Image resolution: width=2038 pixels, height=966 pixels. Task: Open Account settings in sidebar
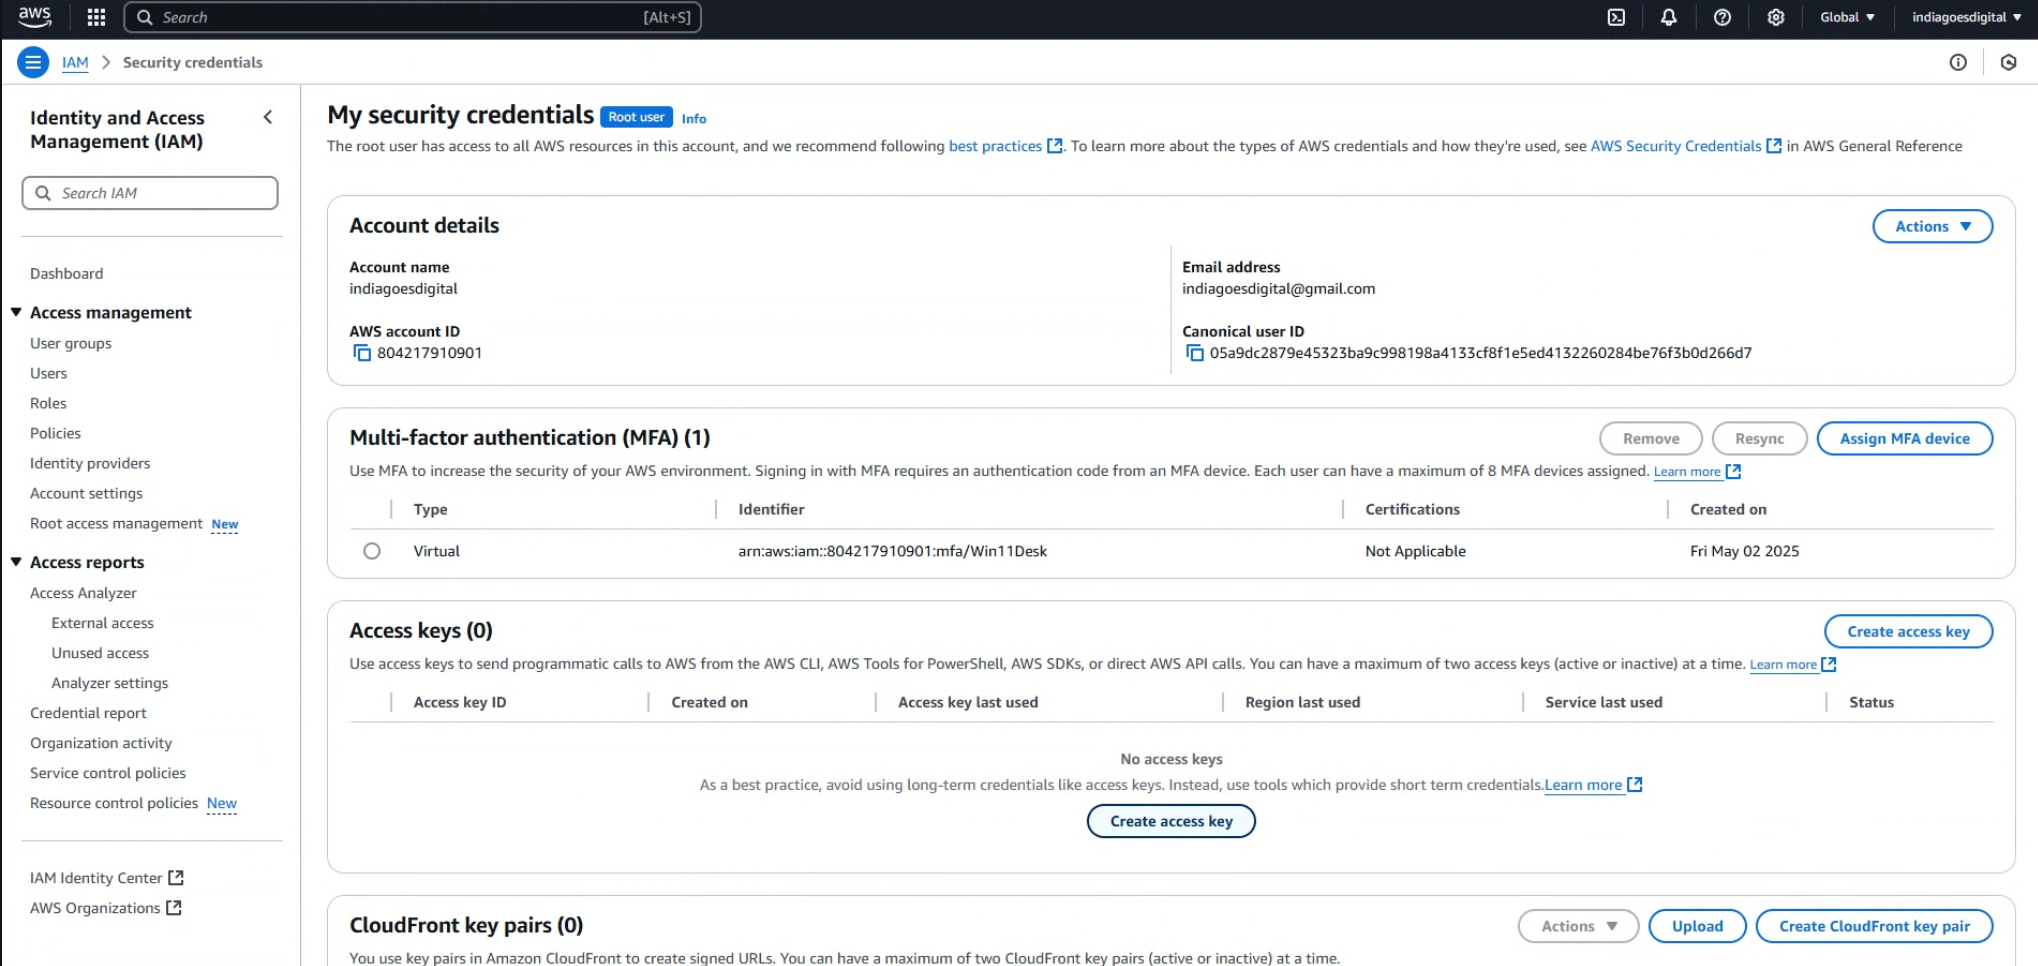86,493
